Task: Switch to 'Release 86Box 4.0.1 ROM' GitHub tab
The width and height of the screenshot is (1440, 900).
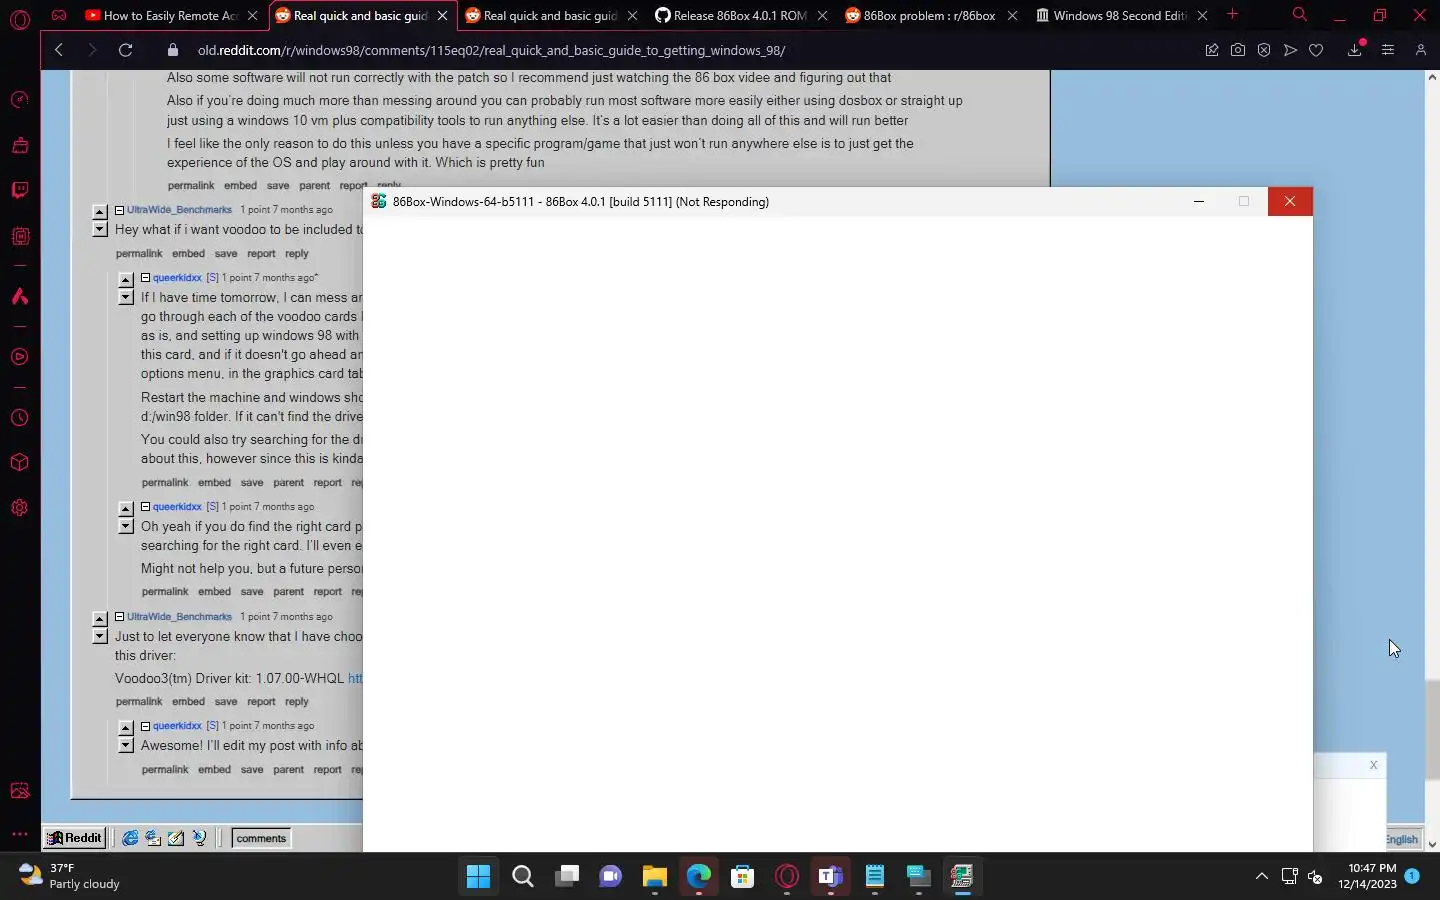Action: point(742,15)
